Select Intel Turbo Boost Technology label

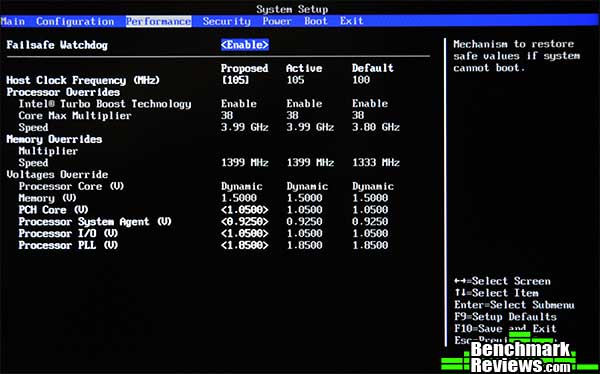(x=105, y=104)
